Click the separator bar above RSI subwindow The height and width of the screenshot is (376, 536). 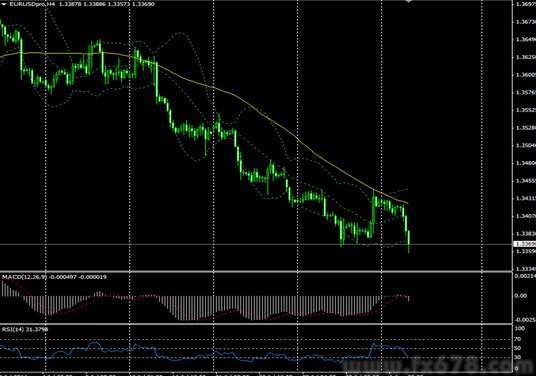[256, 324]
